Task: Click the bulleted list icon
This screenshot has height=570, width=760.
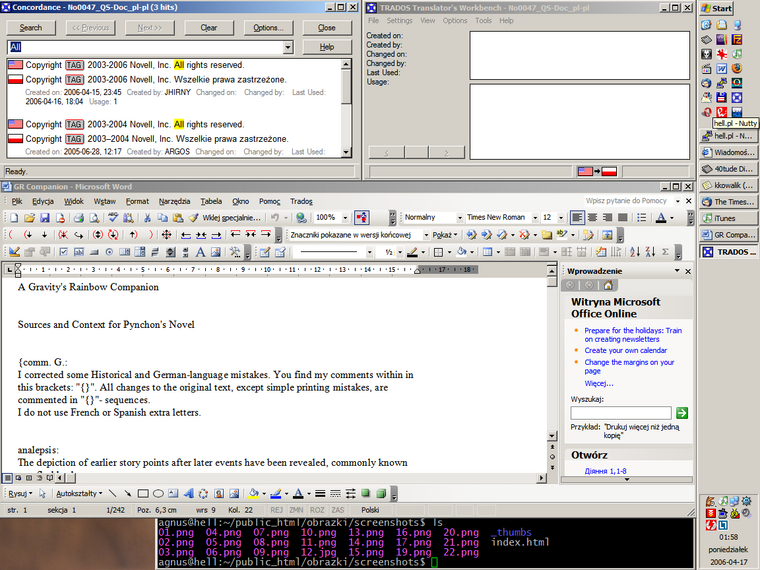Action: pyautogui.click(x=642, y=218)
